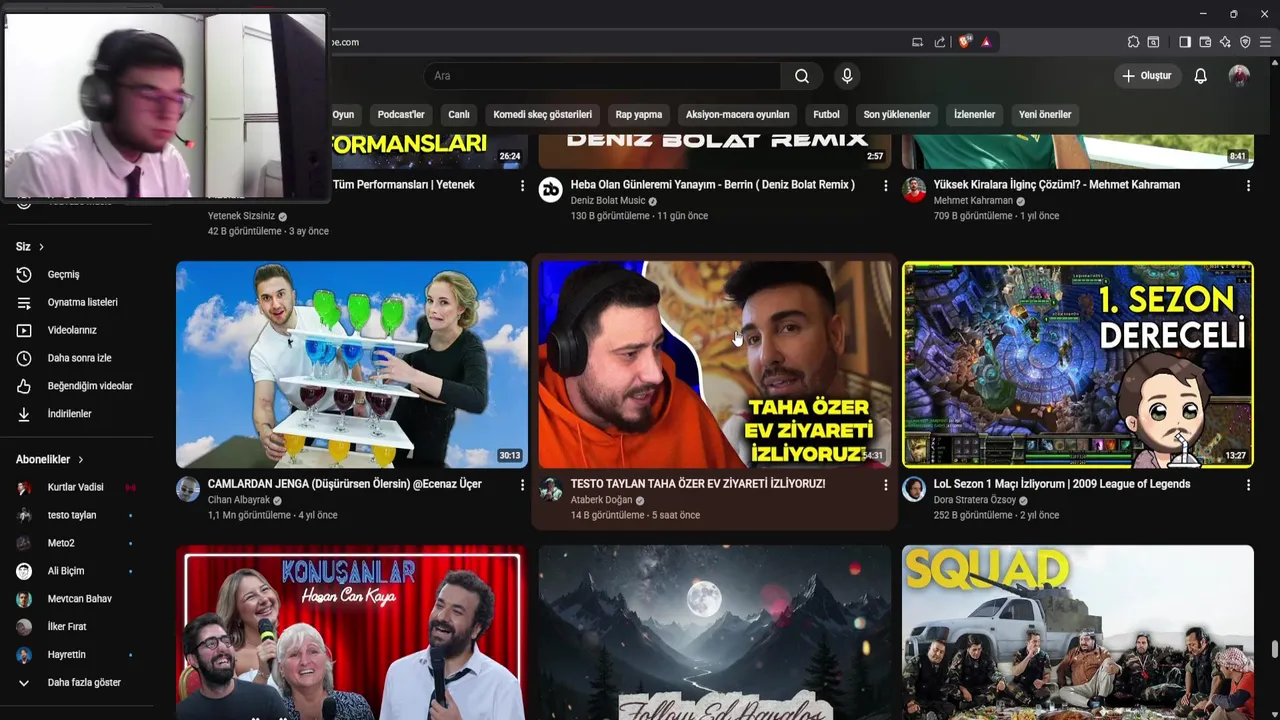Image resolution: width=1280 pixels, height=720 pixels.
Task: Open Deniz Bolat Music channel avatar
Action: click(x=551, y=190)
